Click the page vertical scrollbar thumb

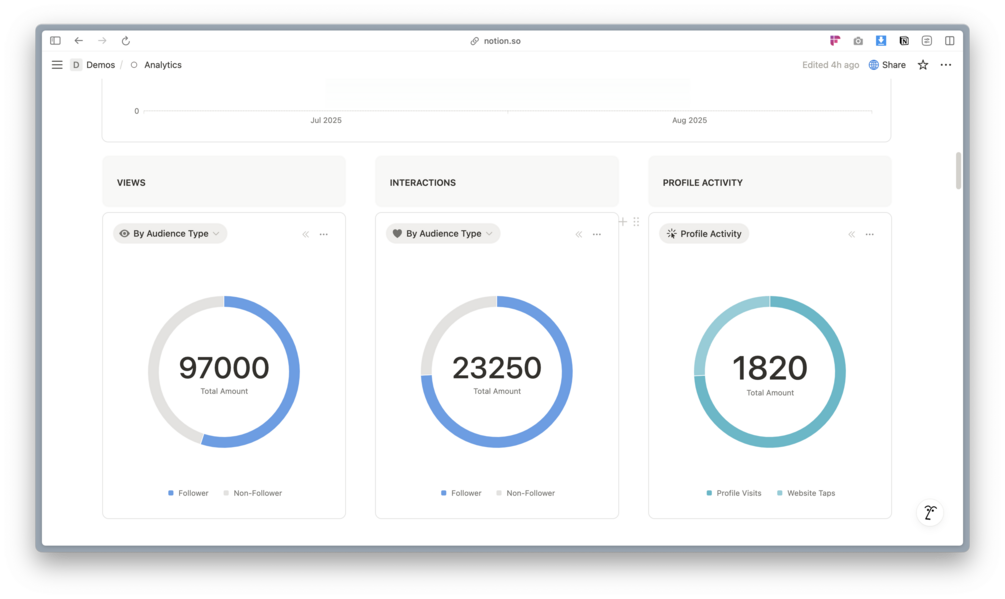tap(958, 170)
